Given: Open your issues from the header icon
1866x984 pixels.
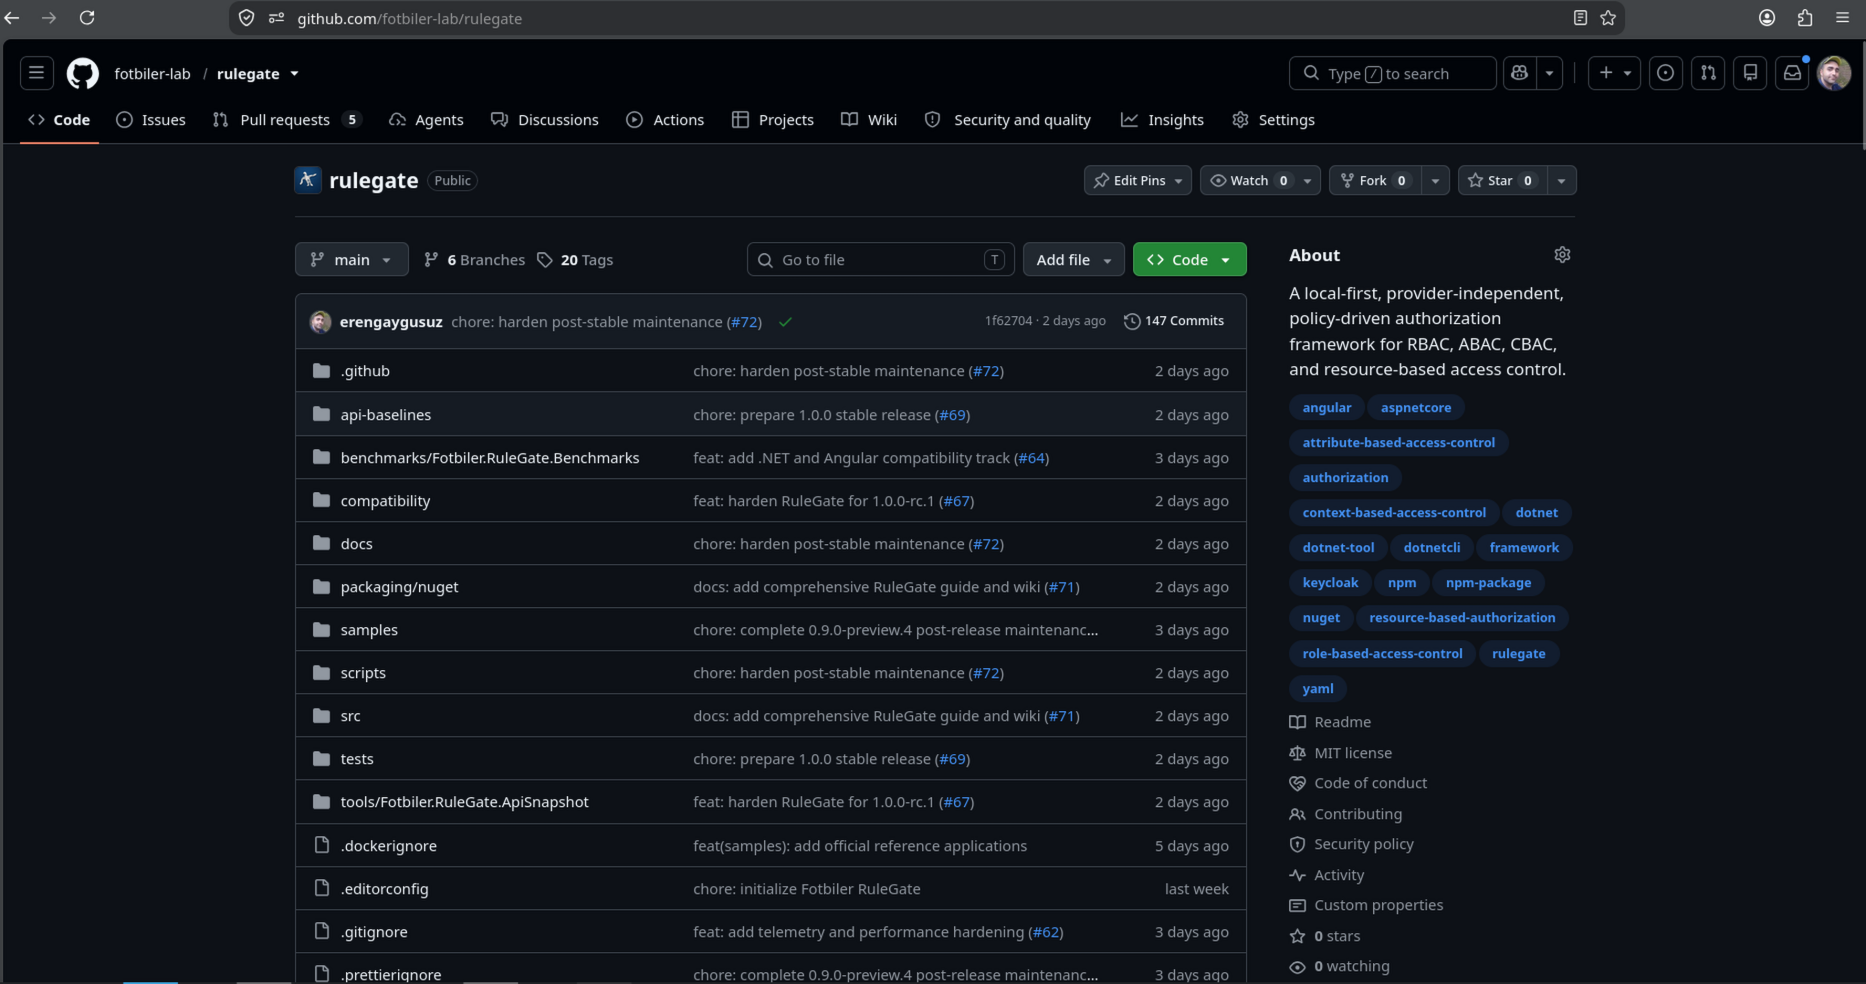Looking at the screenshot, I should coord(1665,73).
